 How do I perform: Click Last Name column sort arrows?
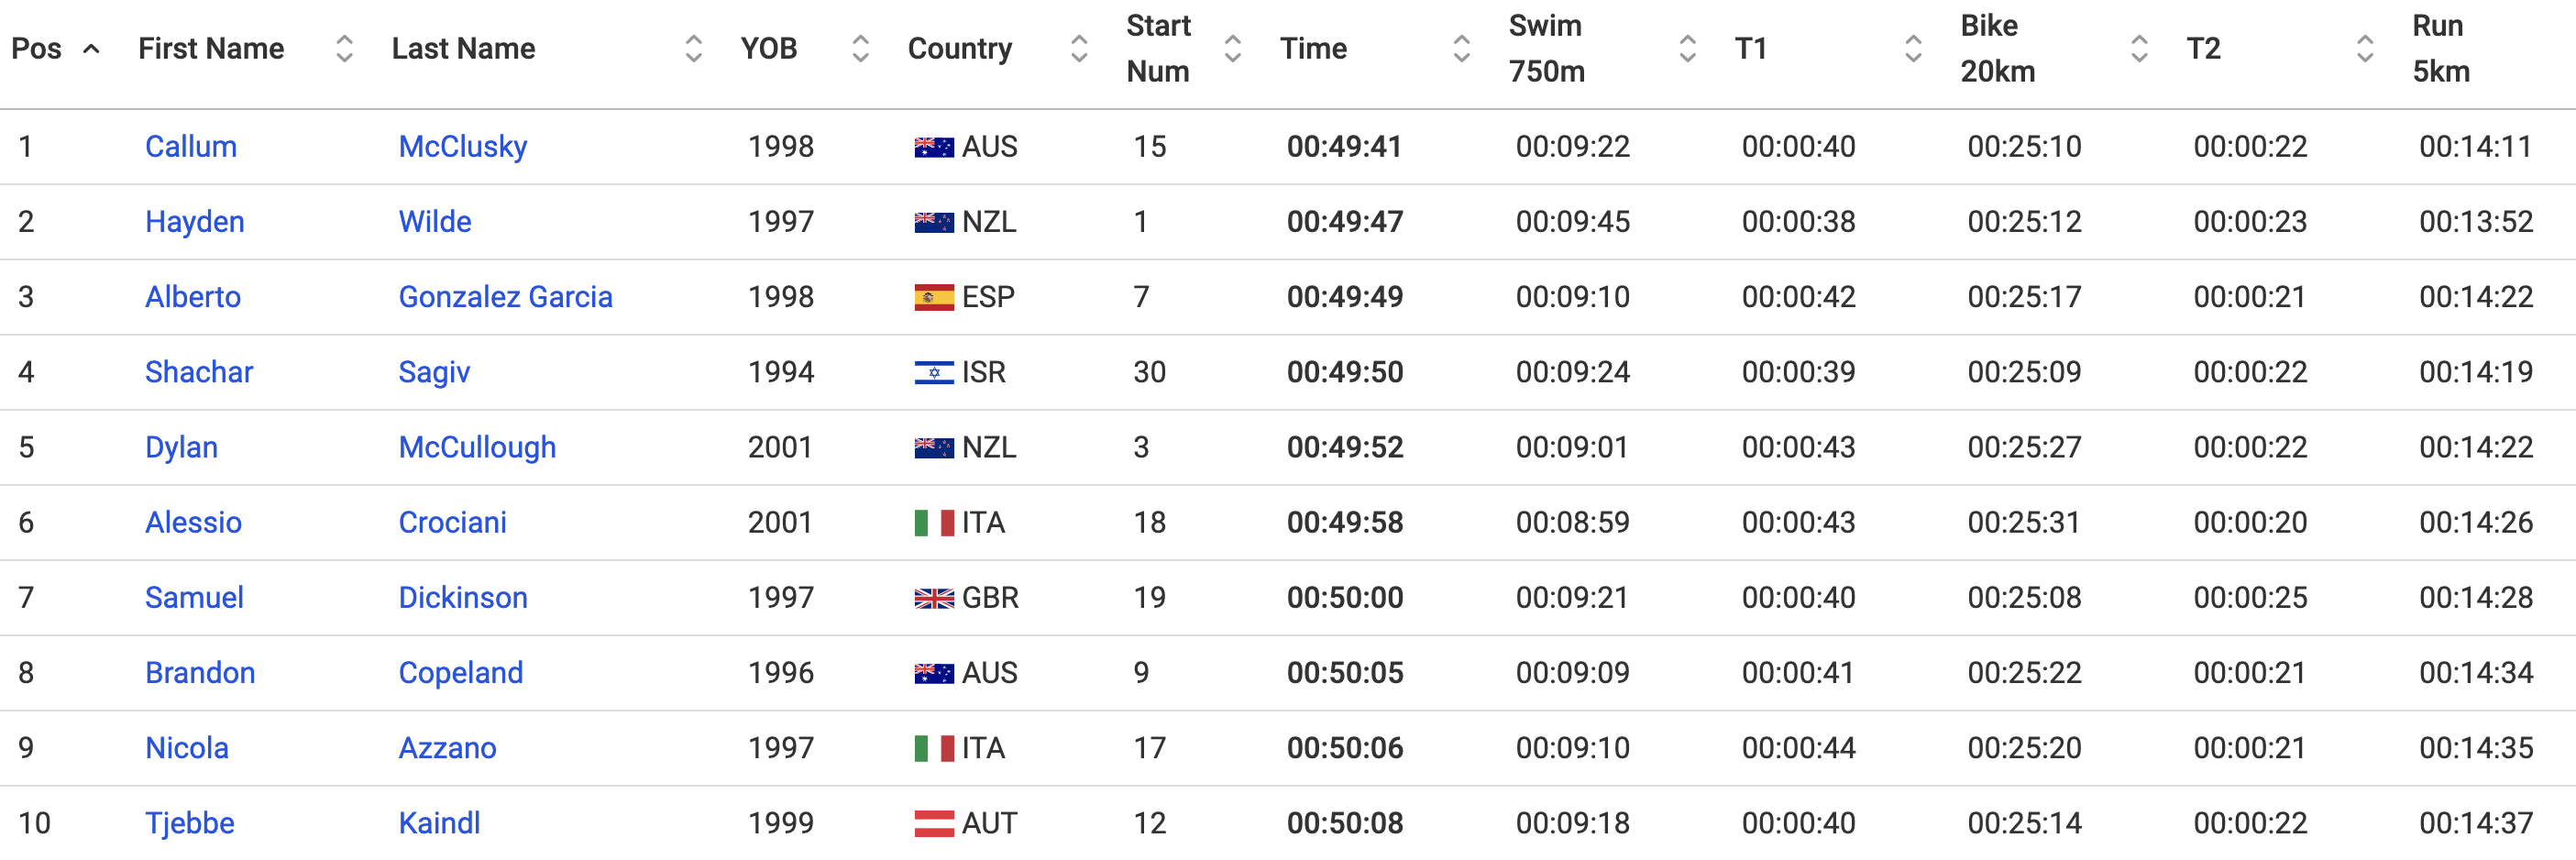click(x=693, y=48)
